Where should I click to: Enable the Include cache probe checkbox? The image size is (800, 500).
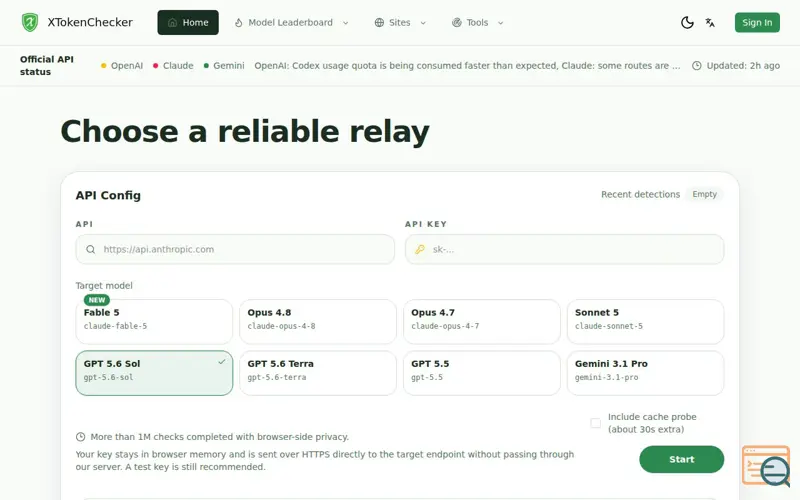click(x=595, y=423)
